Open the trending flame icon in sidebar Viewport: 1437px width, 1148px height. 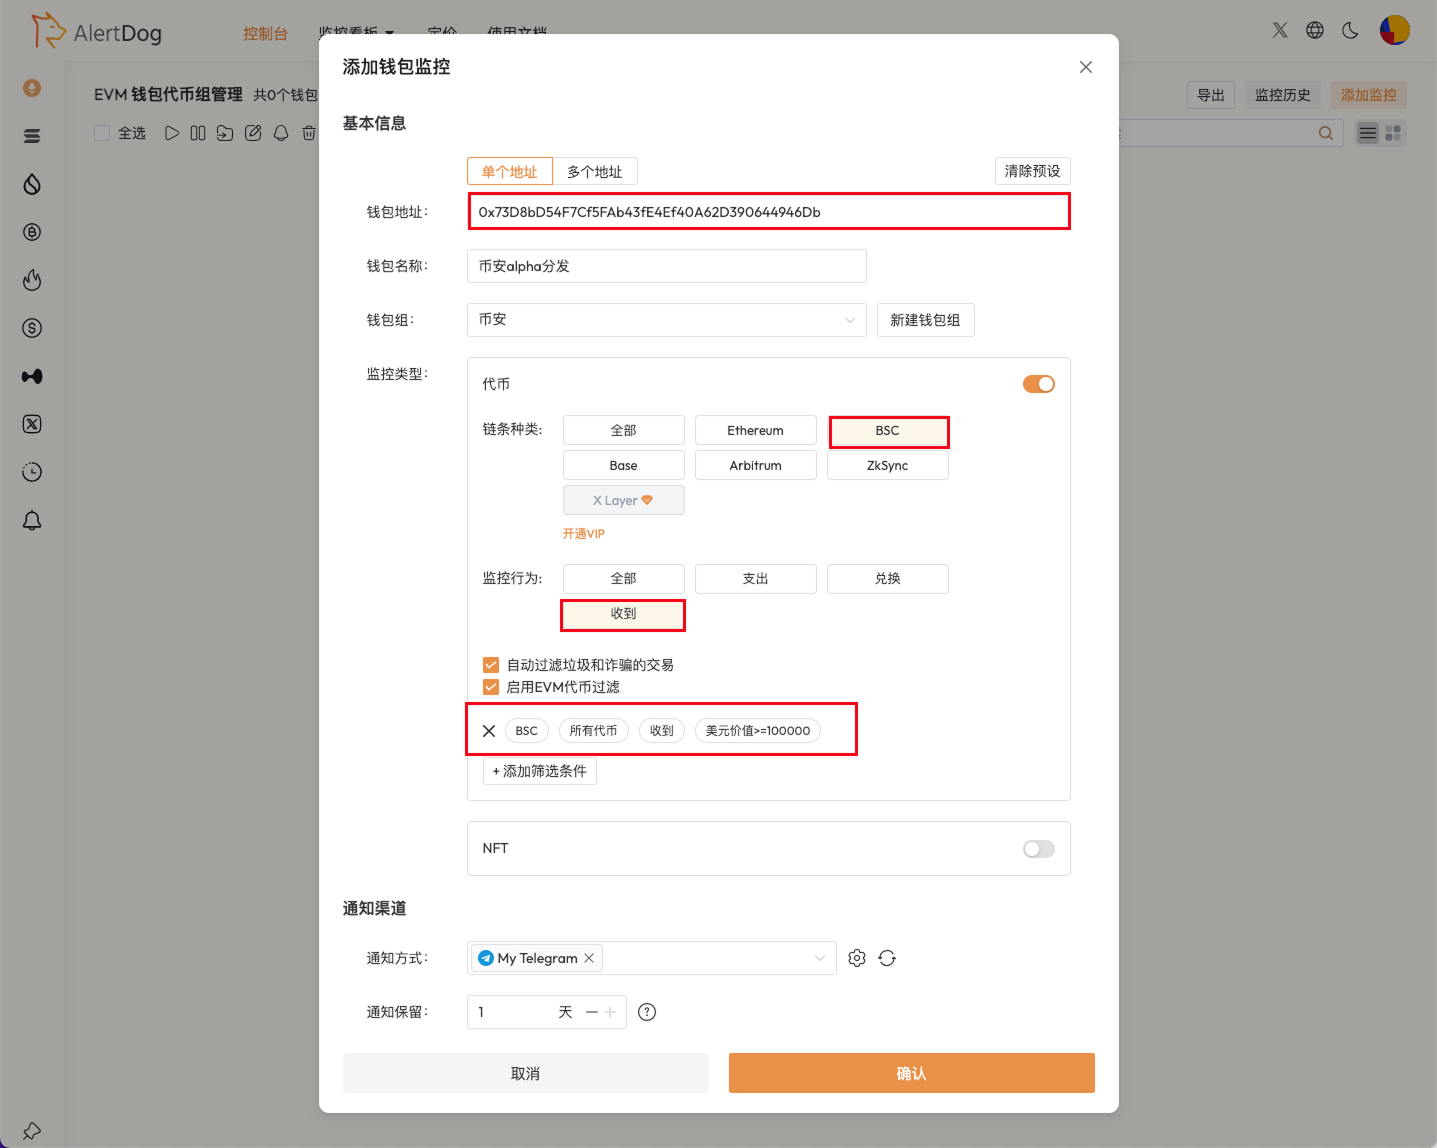pos(32,280)
